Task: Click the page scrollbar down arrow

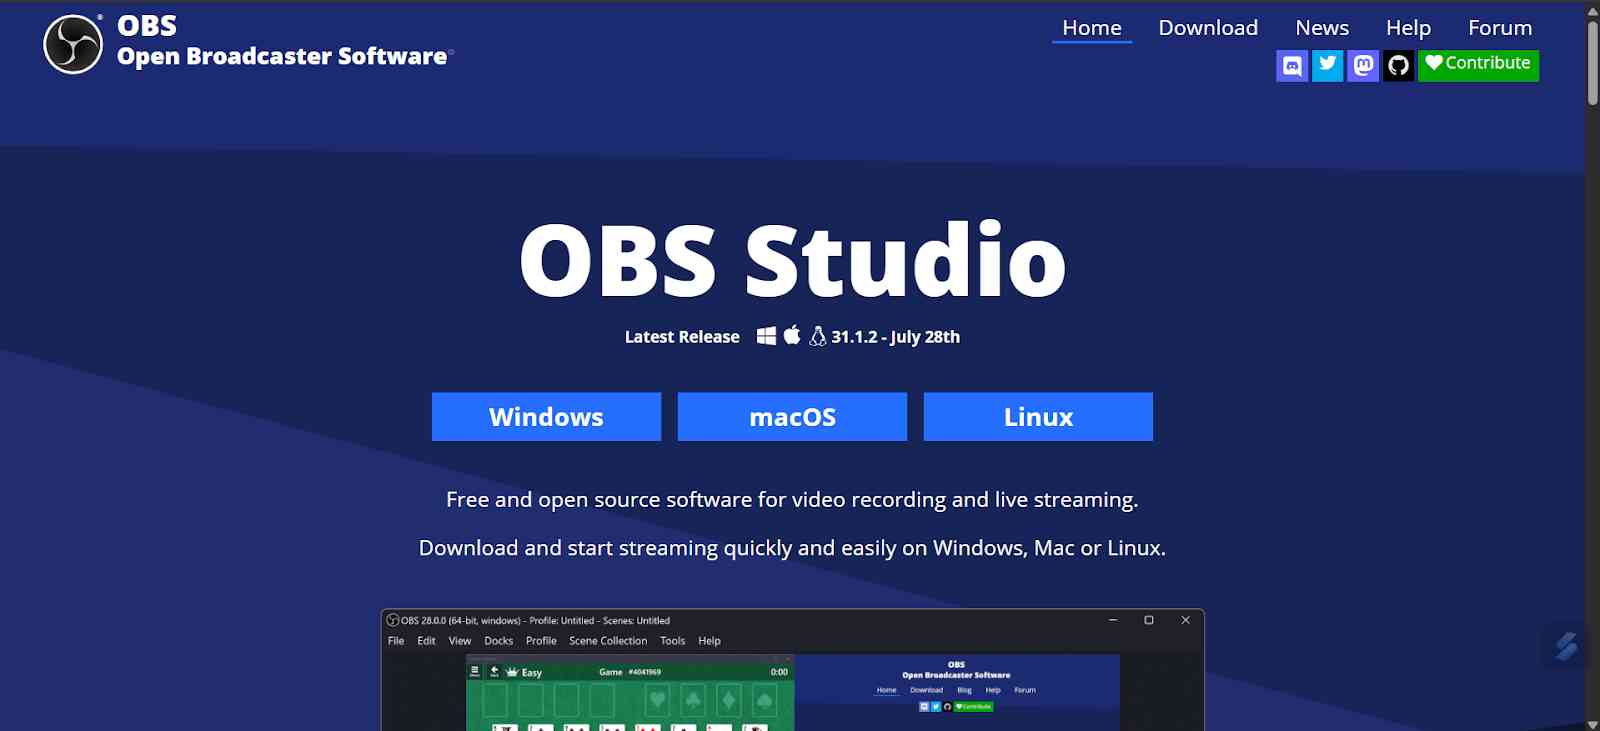Action: 1592,723
